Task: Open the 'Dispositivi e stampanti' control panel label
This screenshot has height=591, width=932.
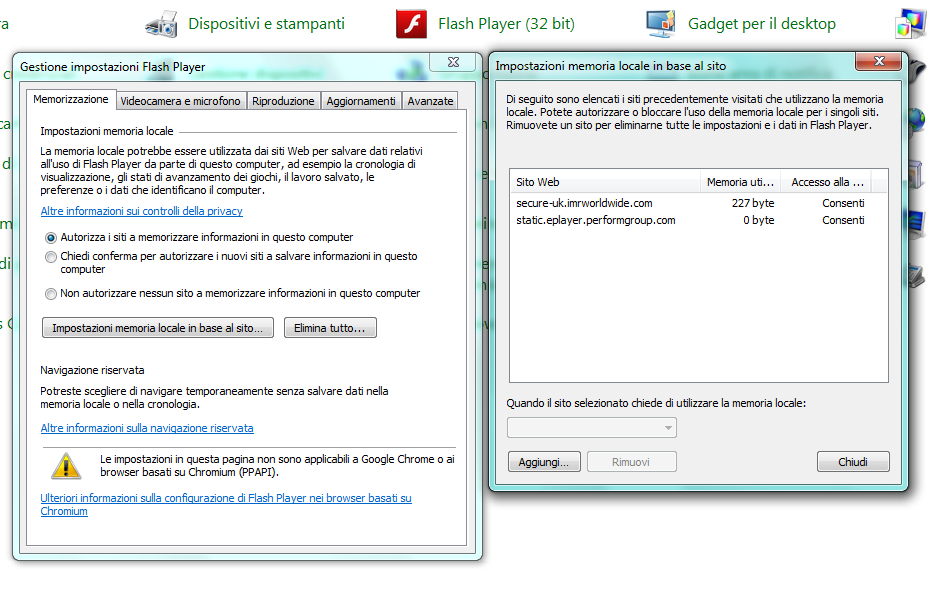Action: [x=266, y=24]
